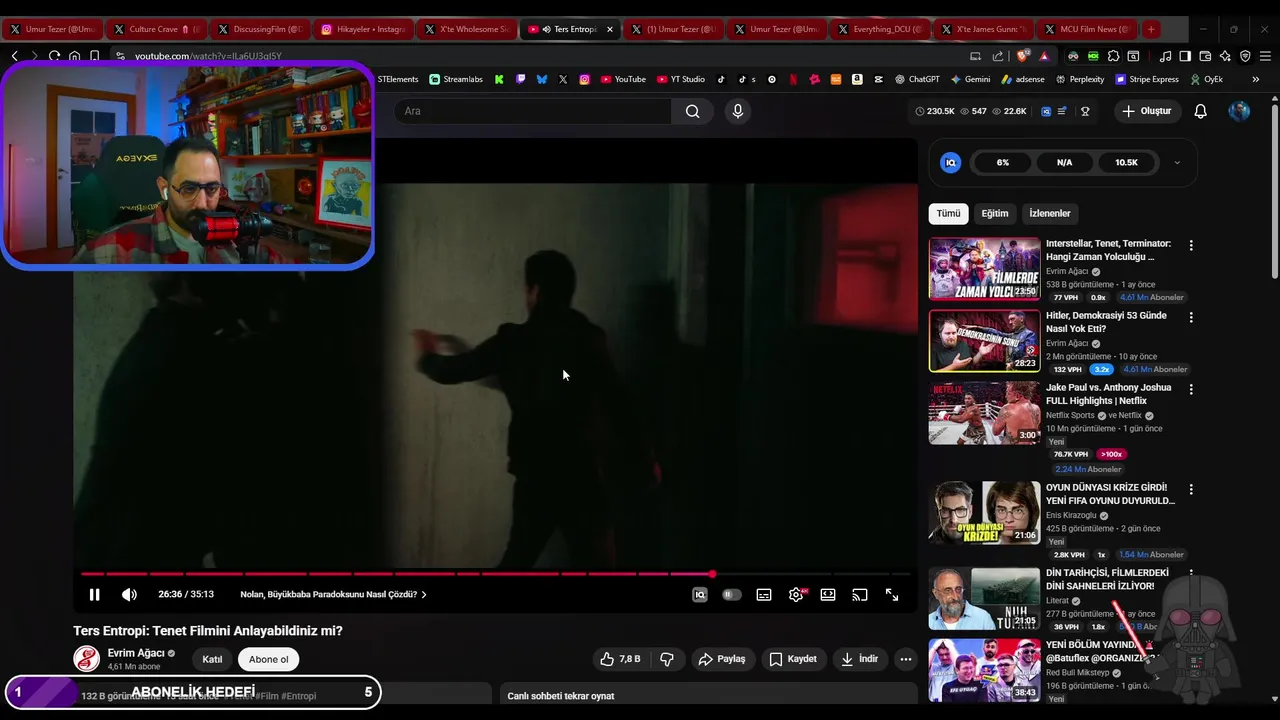Screen dimensions: 1280x720
Task: Open the Stripe Express bookmark
Action: click(x=1147, y=79)
